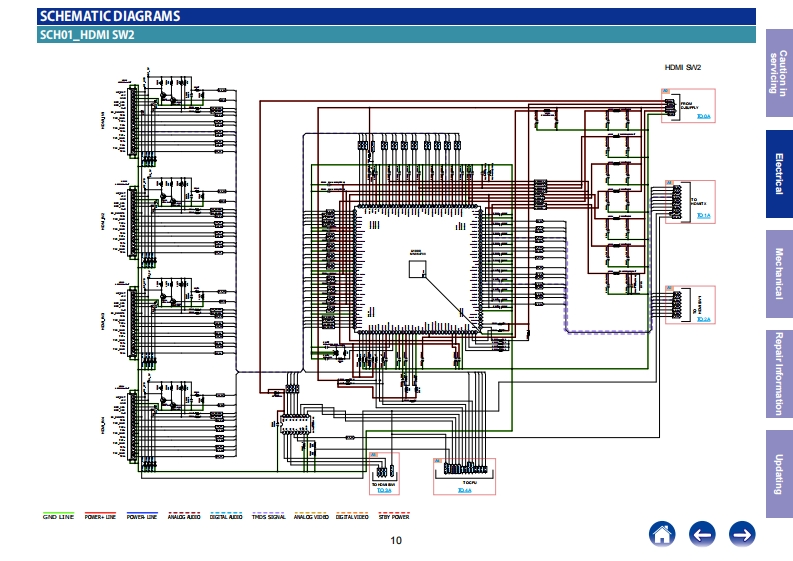The image size is (793, 561).
Task: Follow the link under FROM D.SUPPLY connector
Action: [703, 117]
